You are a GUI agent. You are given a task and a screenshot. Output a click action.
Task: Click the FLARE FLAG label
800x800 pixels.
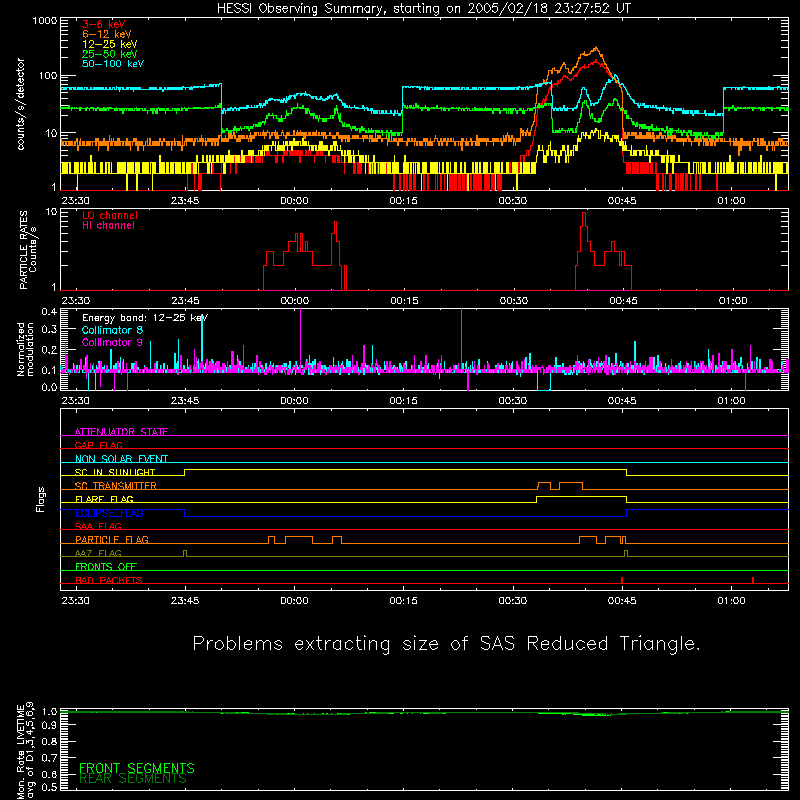click(104, 499)
